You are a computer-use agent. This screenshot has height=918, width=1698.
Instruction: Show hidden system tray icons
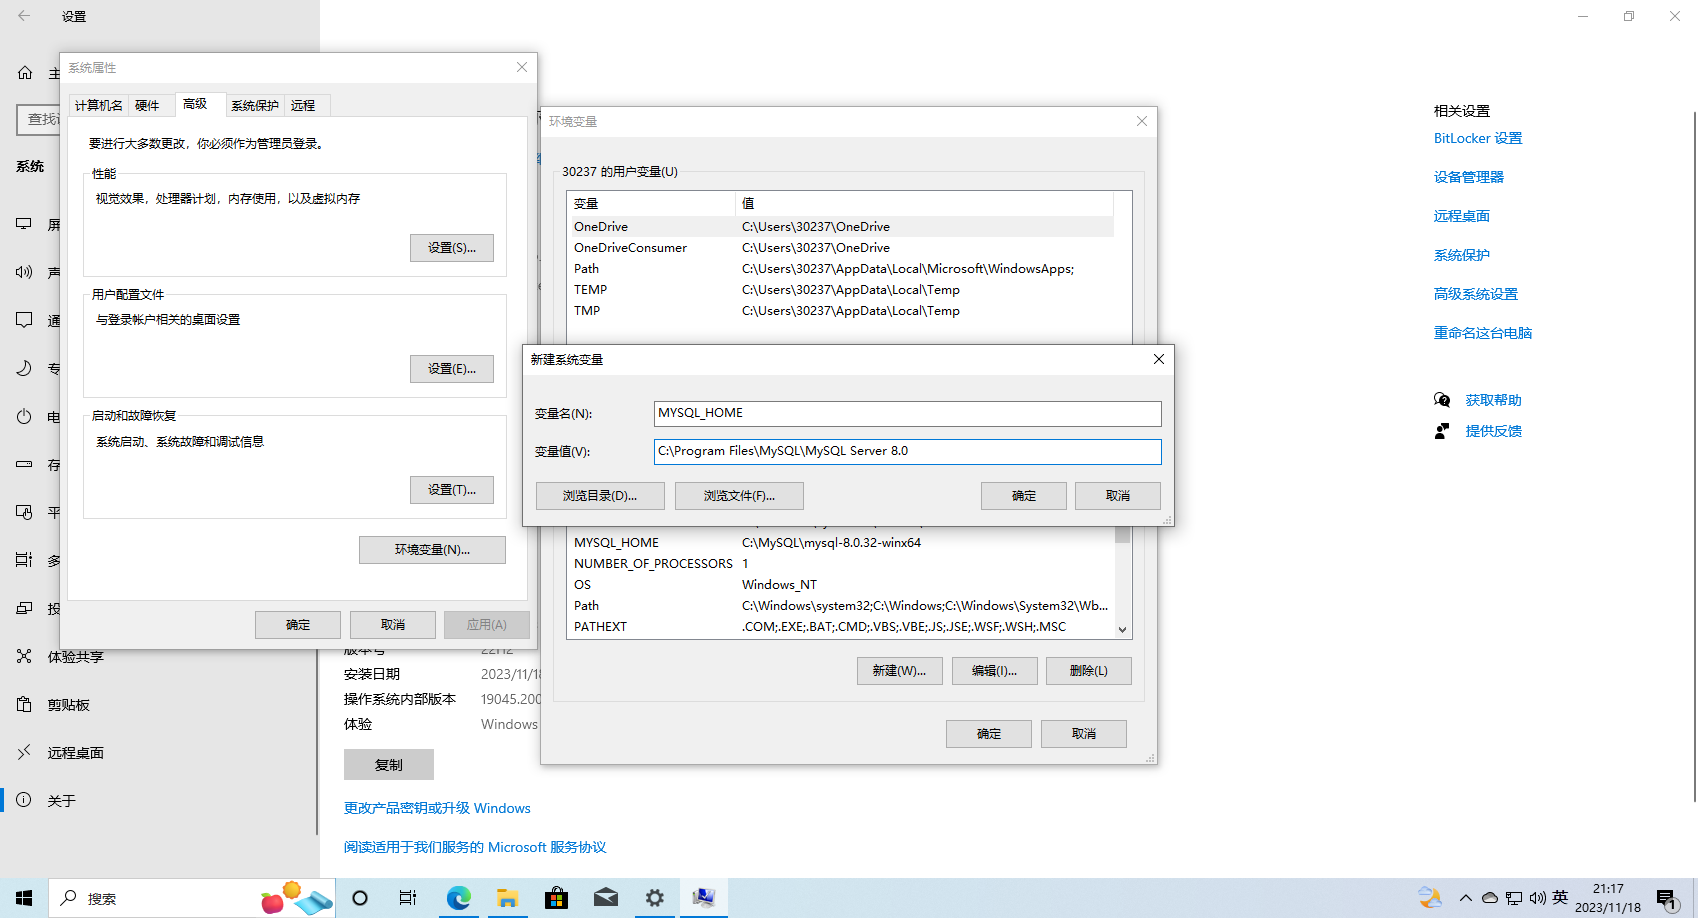click(1466, 898)
